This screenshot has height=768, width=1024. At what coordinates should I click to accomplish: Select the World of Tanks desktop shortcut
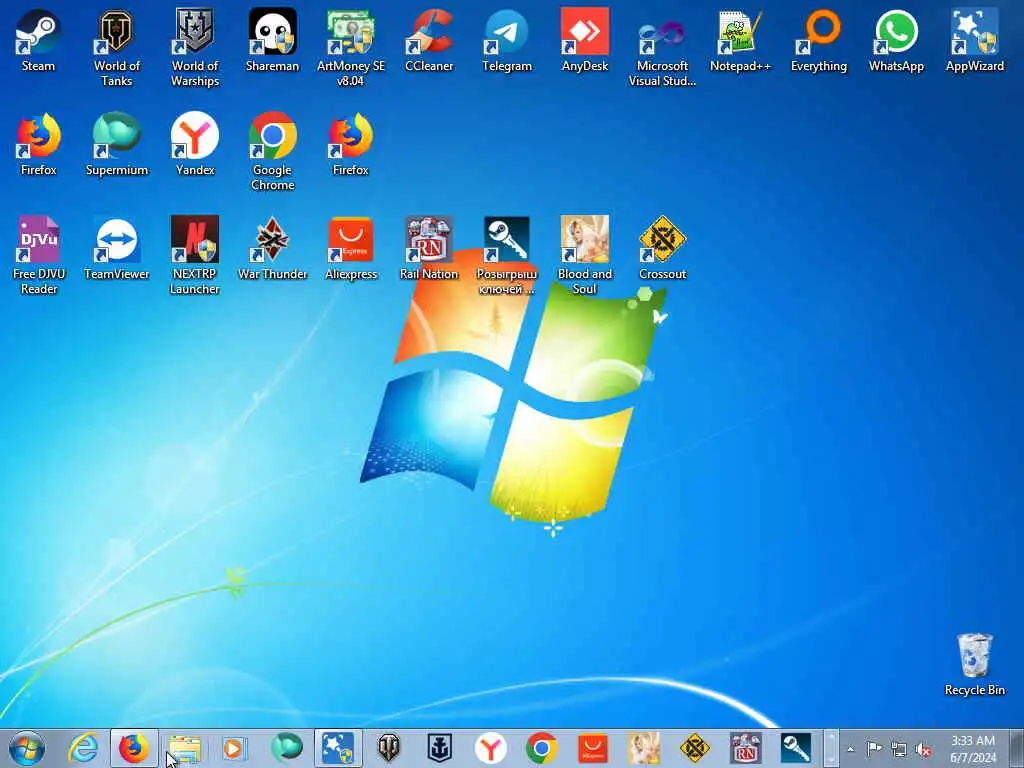click(x=116, y=47)
